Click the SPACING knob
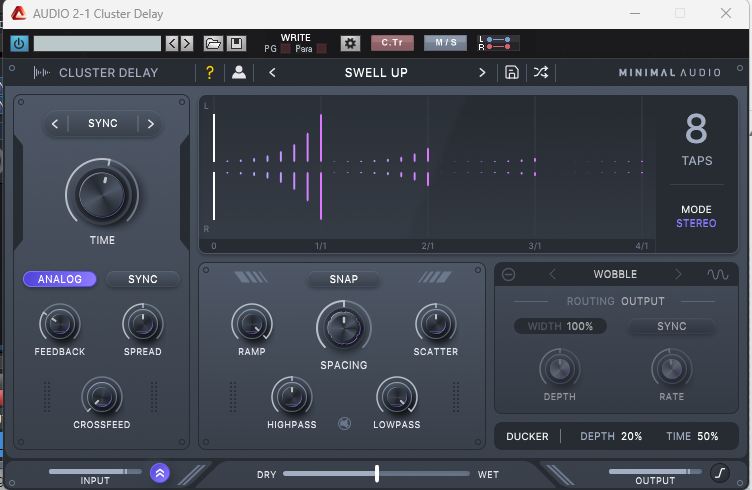752x490 pixels. pyautogui.click(x=344, y=328)
